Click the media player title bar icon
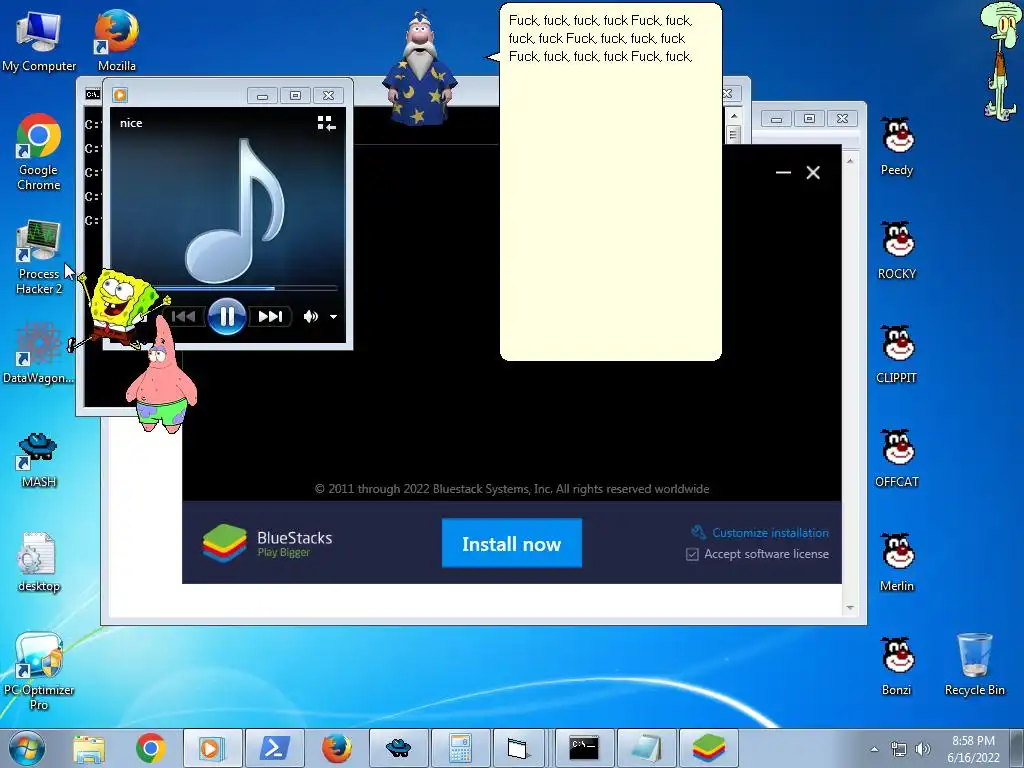This screenshot has height=768, width=1024. click(x=120, y=95)
